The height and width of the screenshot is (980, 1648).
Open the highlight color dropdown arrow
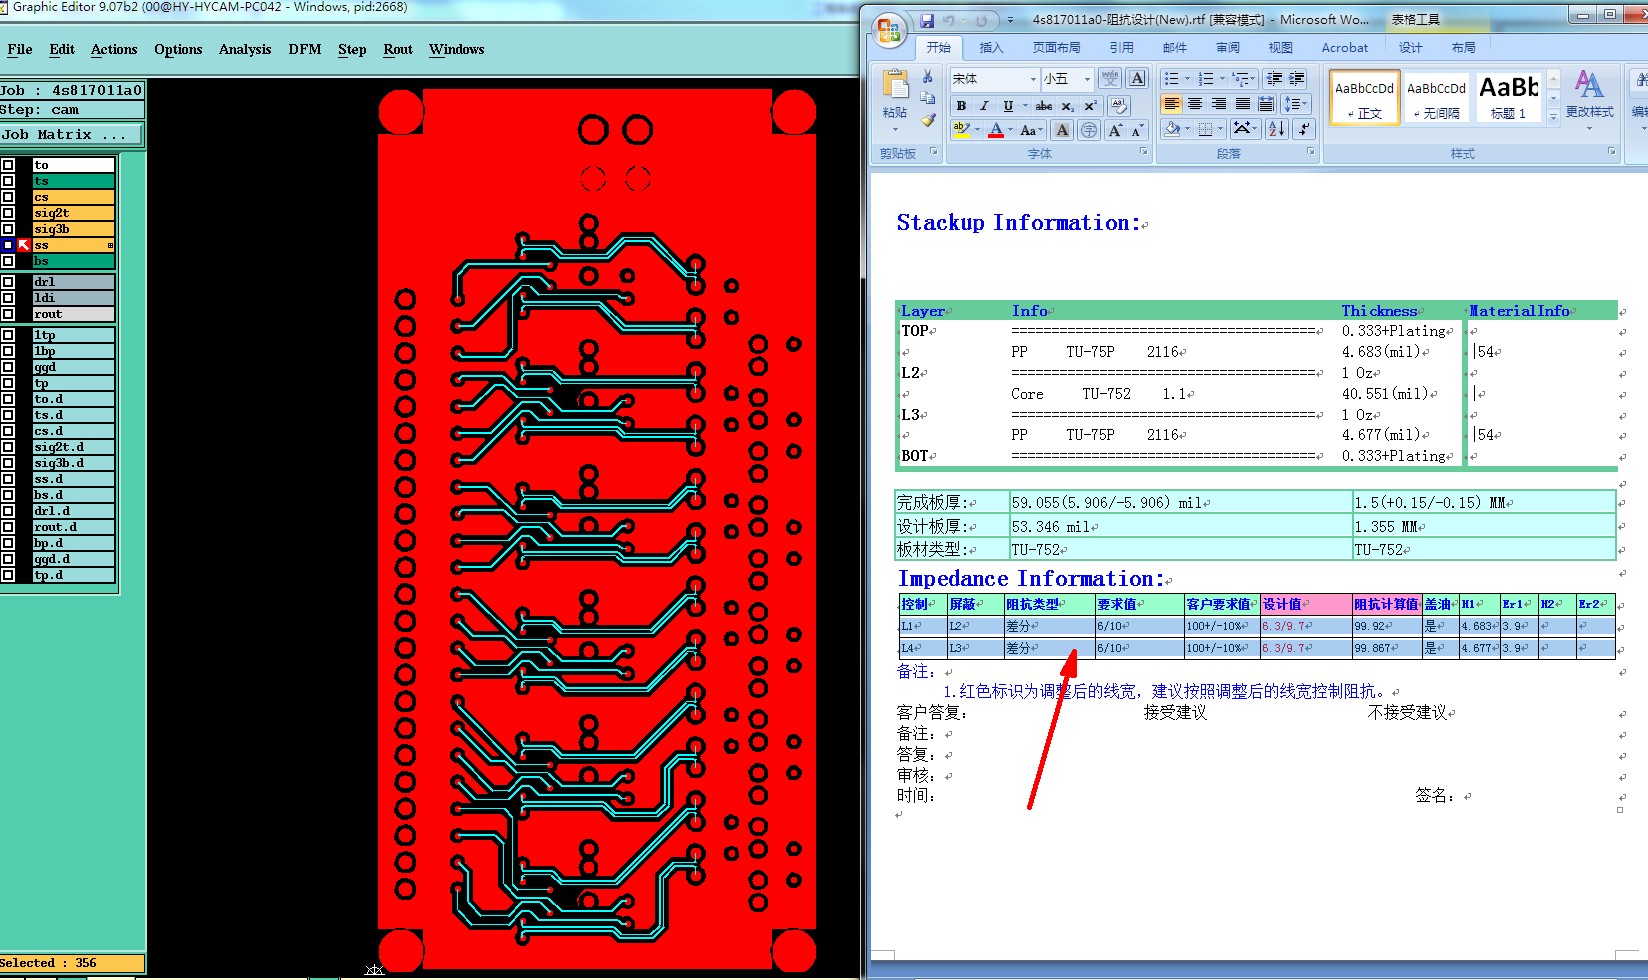977,130
